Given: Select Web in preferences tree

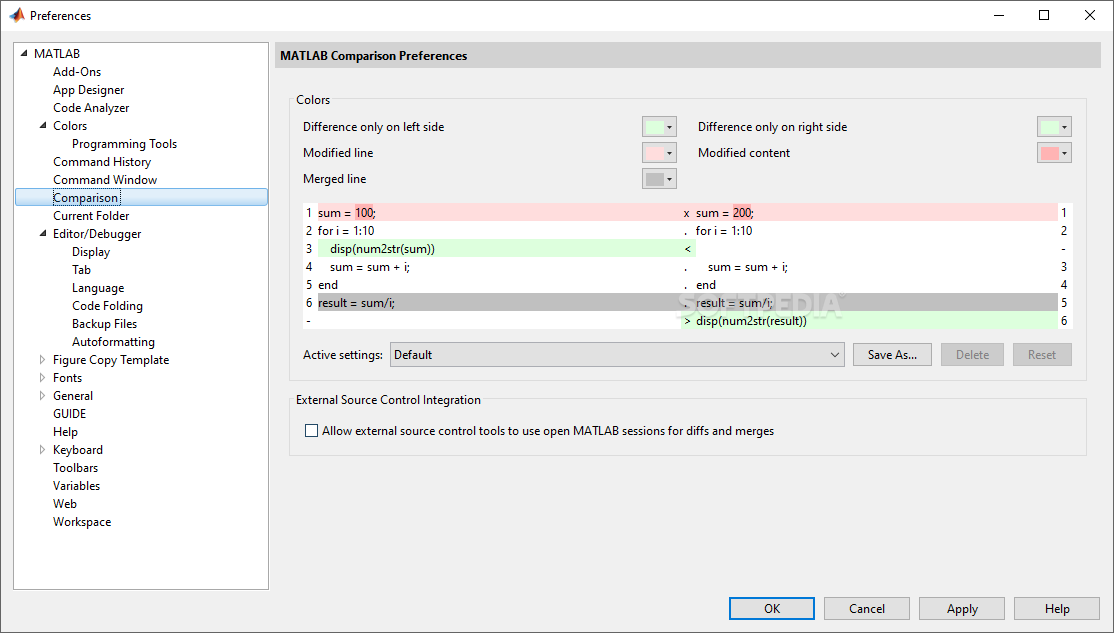Looking at the screenshot, I should coord(65,504).
